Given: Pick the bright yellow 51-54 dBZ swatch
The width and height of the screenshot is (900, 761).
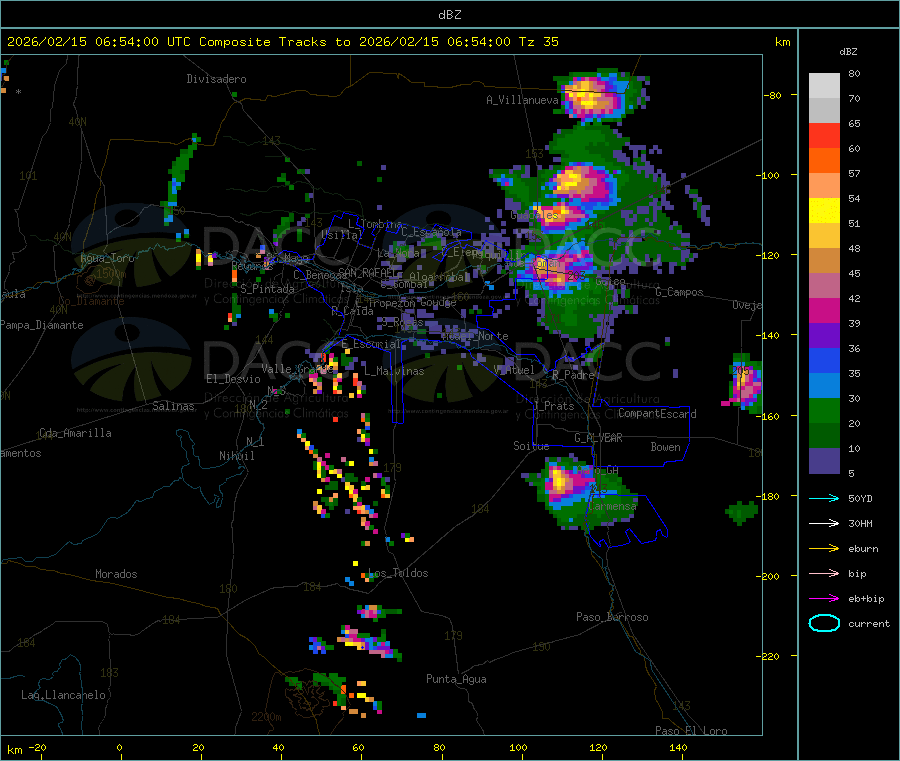Looking at the screenshot, I should click(x=824, y=211).
